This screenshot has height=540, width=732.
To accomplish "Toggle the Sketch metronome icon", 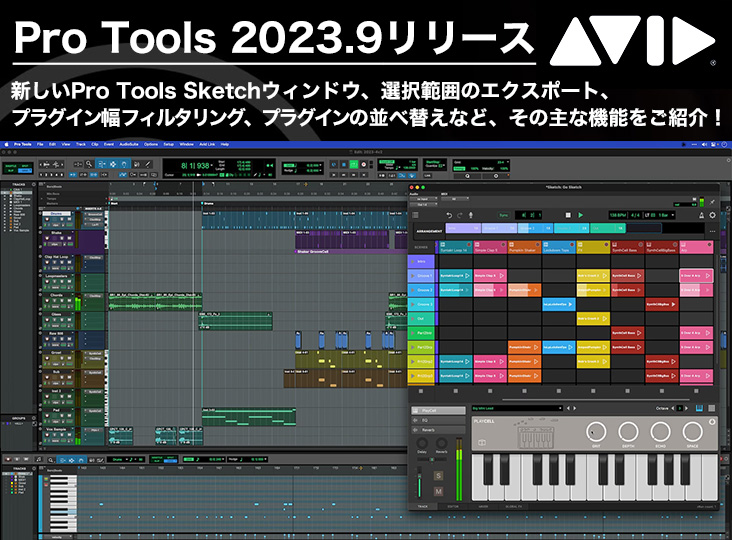I will click(x=701, y=215).
